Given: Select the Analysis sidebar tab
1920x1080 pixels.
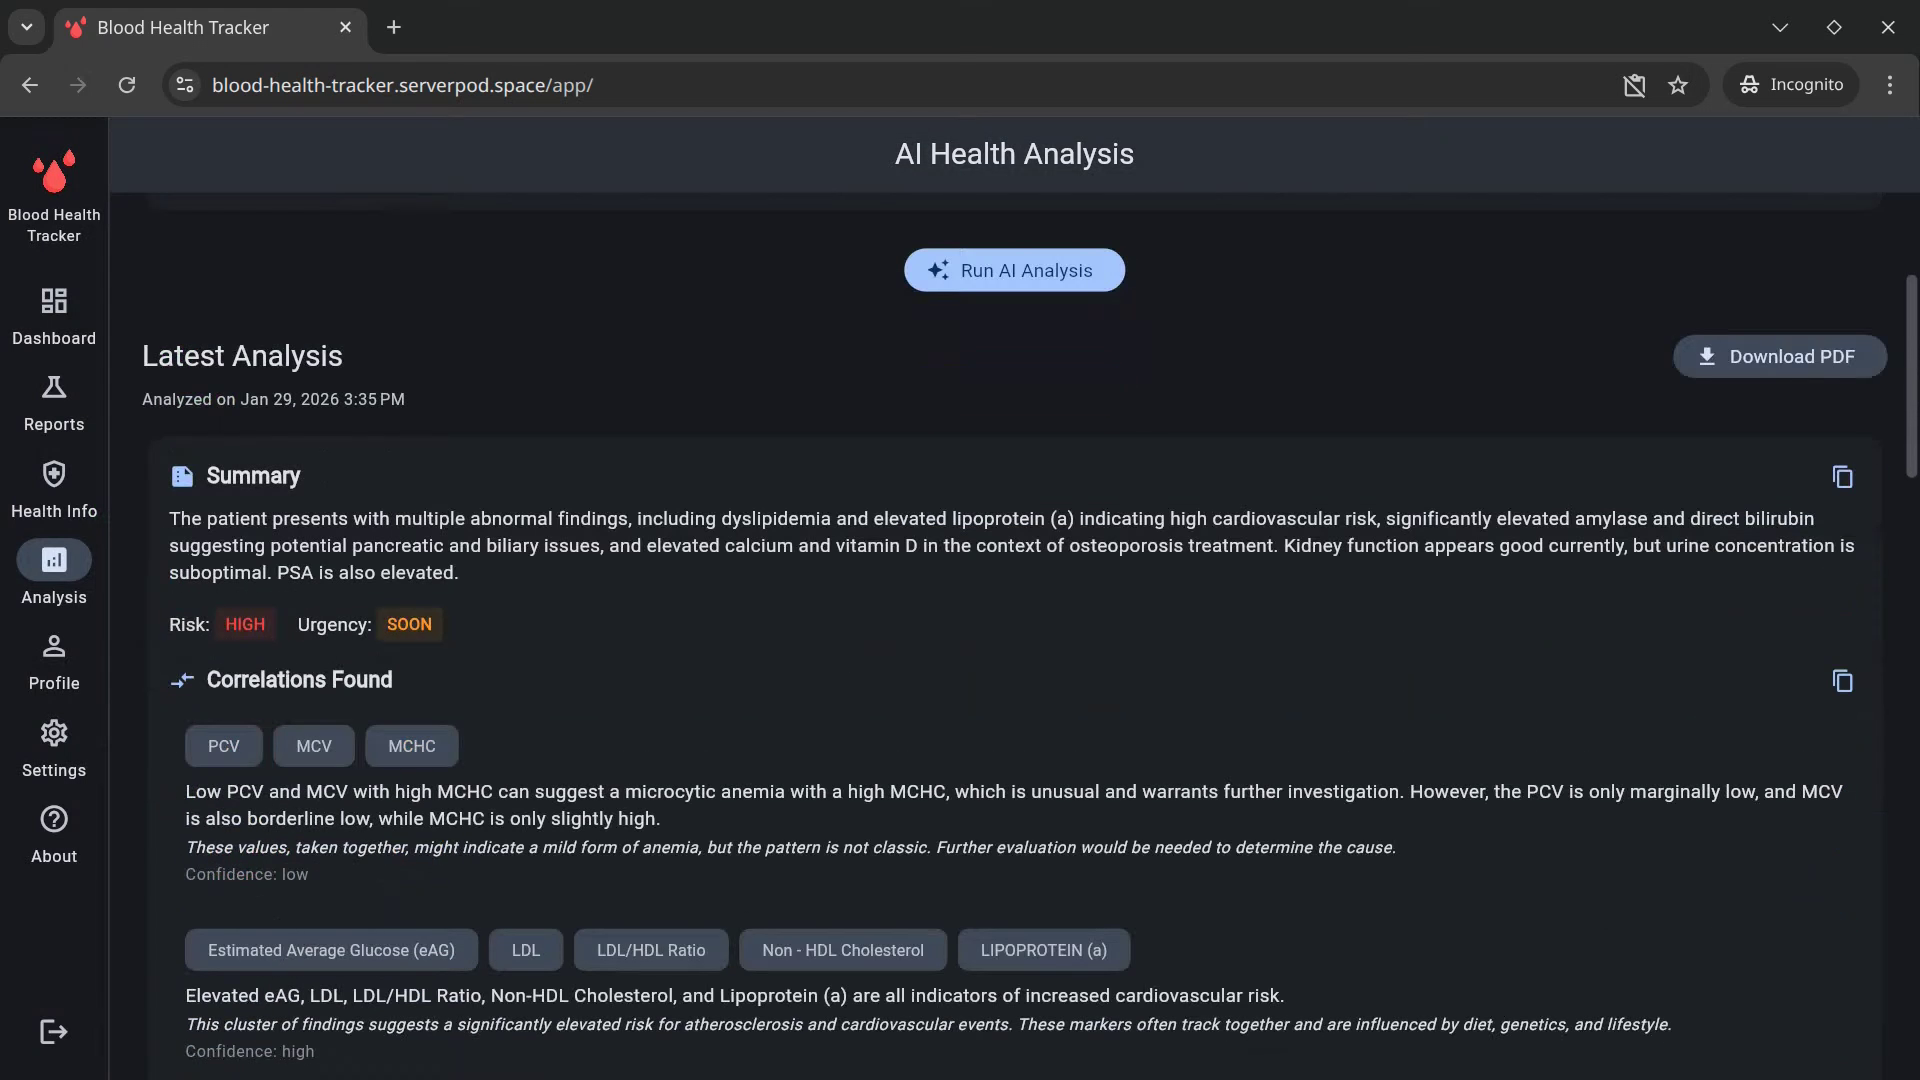Looking at the screenshot, I should point(54,561).
